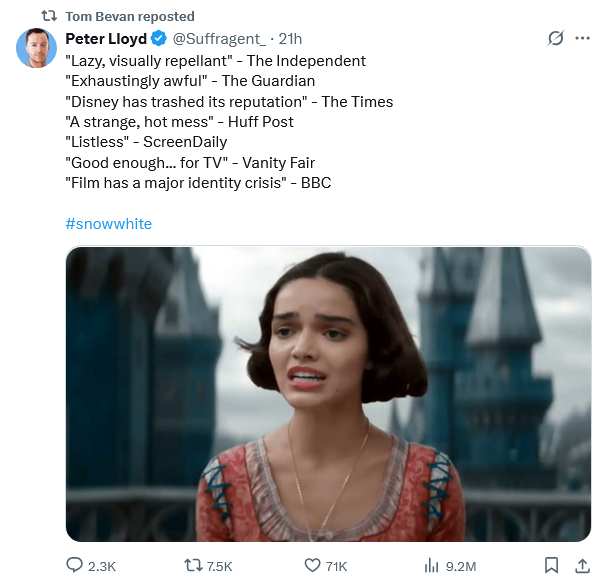This screenshot has height=587, width=609.
Task: Click the blue verified badge beside Peter Lloyd
Action: 158,39
